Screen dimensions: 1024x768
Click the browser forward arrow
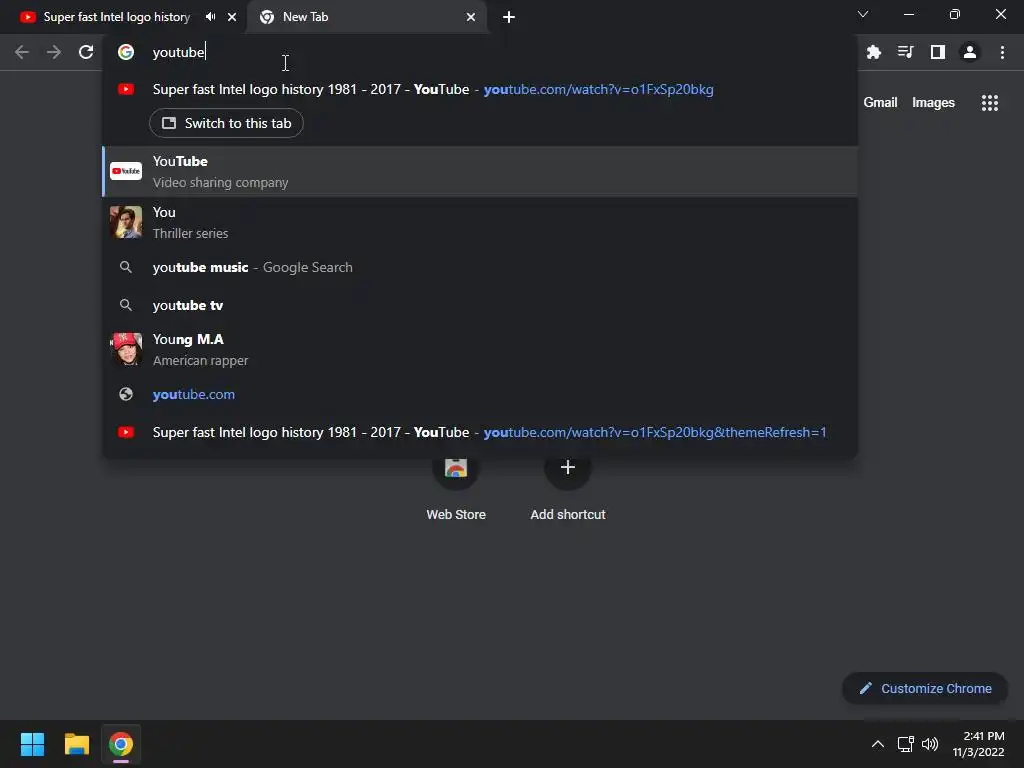coord(54,52)
